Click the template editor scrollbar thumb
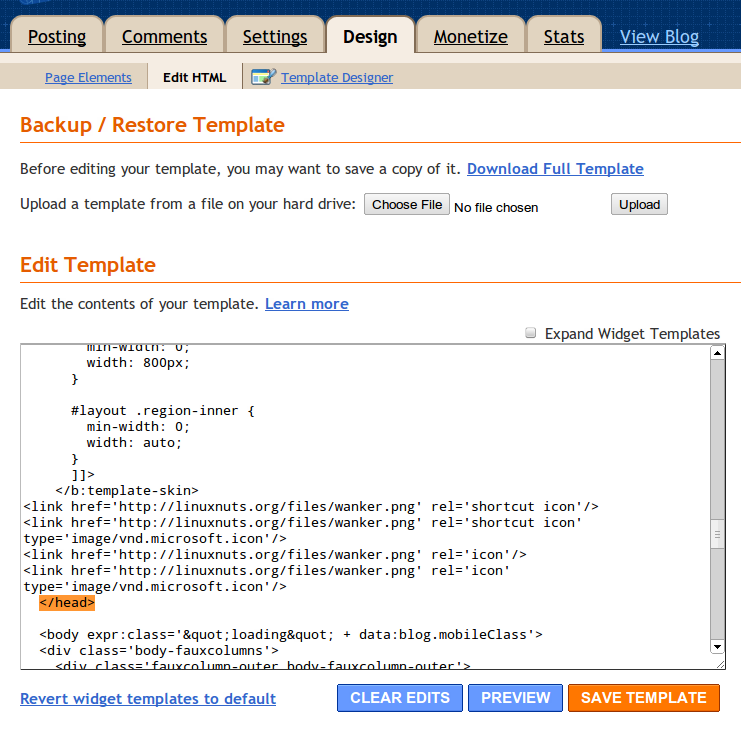The height and width of the screenshot is (733, 741). click(x=717, y=534)
